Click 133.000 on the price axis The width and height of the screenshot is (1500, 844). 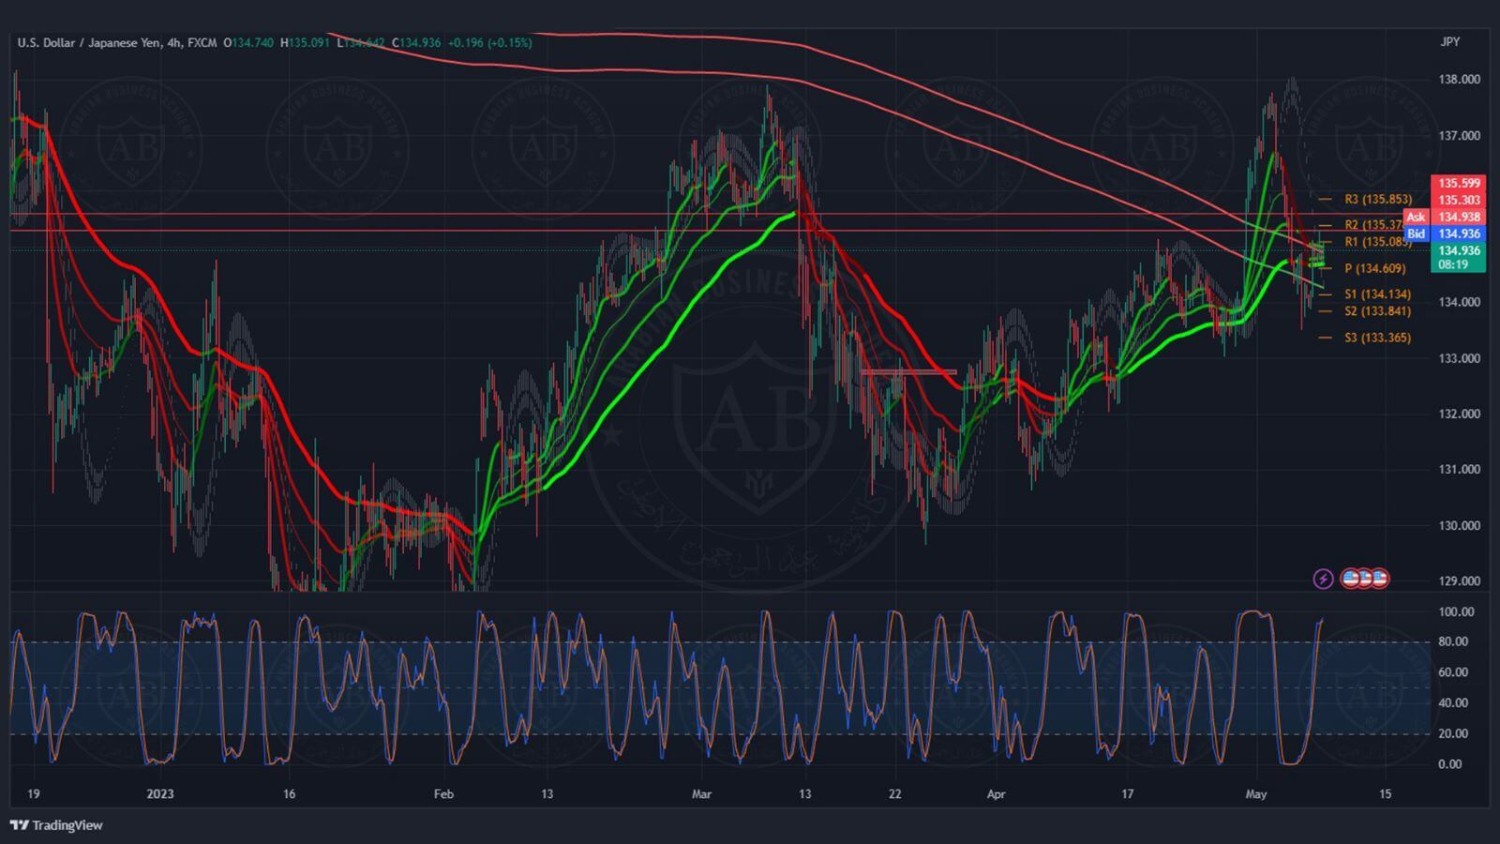point(1459,358)
